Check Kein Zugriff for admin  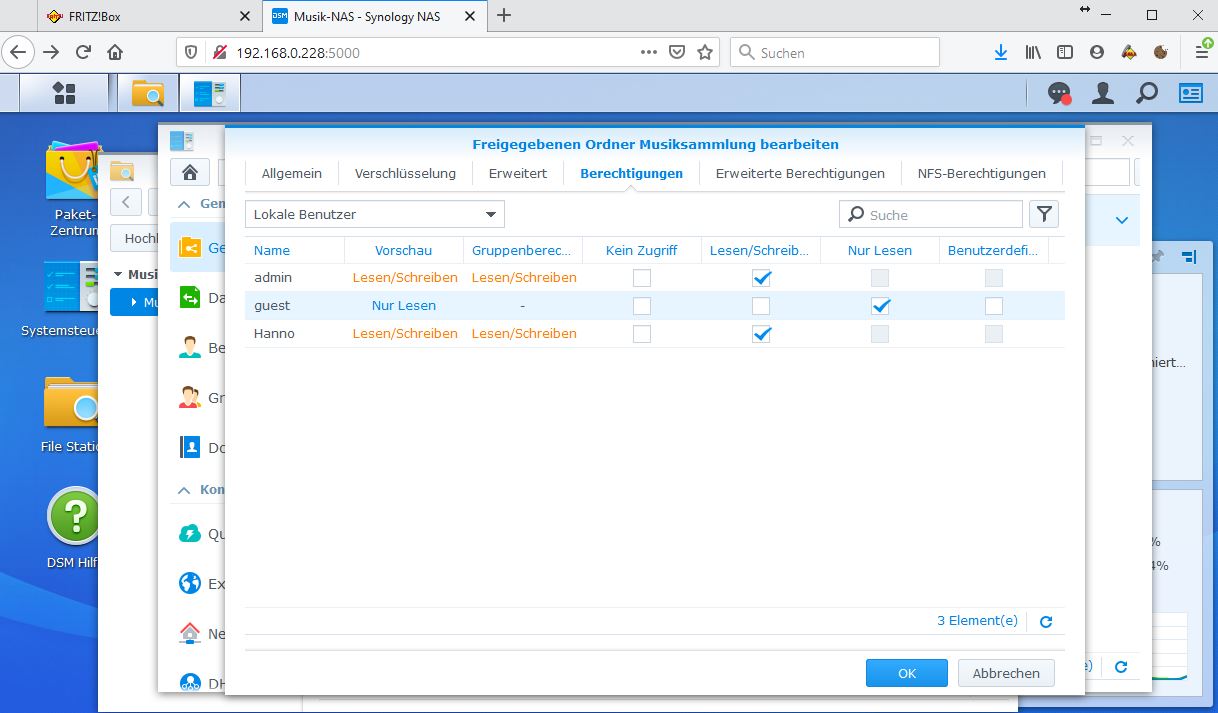click(x=642, y=278)
